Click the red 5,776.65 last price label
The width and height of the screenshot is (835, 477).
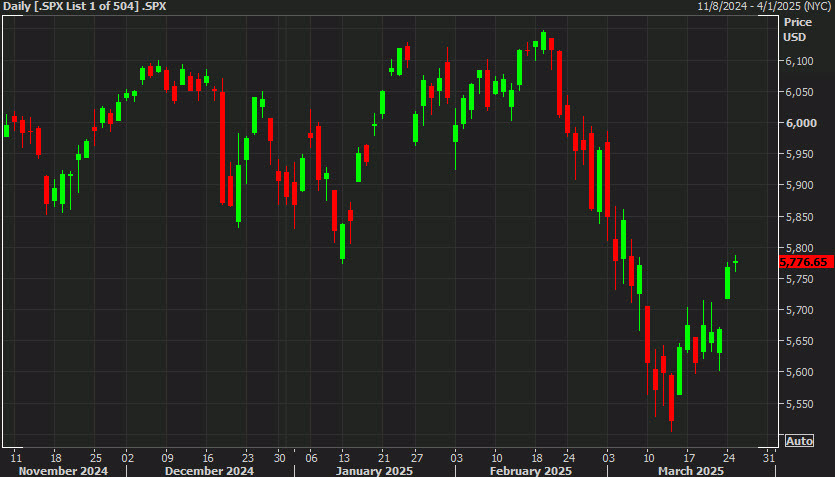pos(806,262)
